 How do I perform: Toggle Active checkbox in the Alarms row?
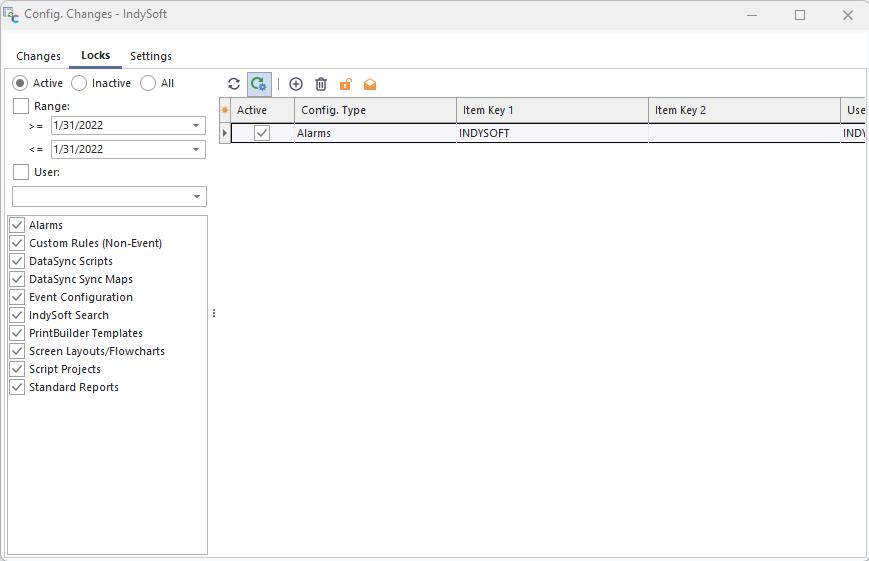(262, 133)
